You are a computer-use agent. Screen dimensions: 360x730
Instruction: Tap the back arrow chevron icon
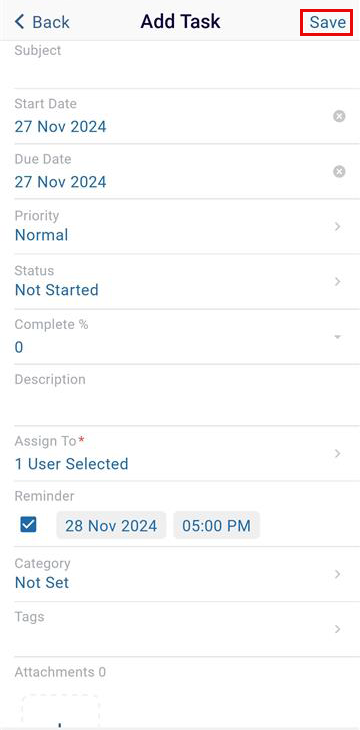(19, 21)
